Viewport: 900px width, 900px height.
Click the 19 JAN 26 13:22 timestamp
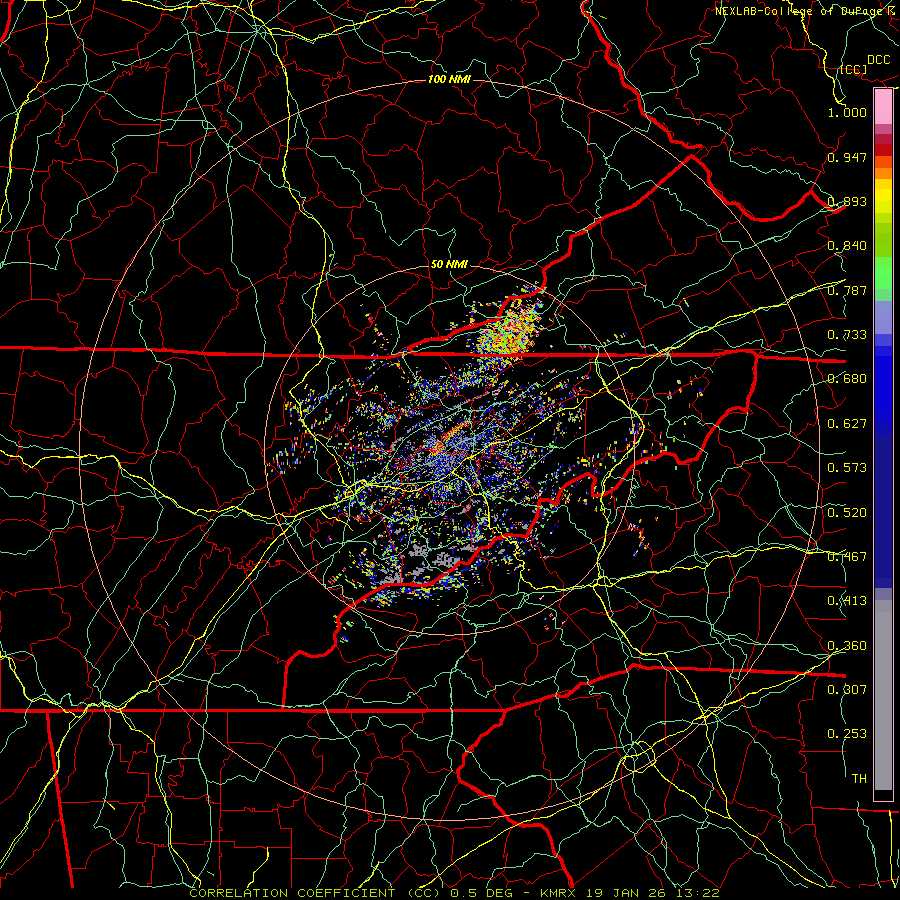coord(652,893)
